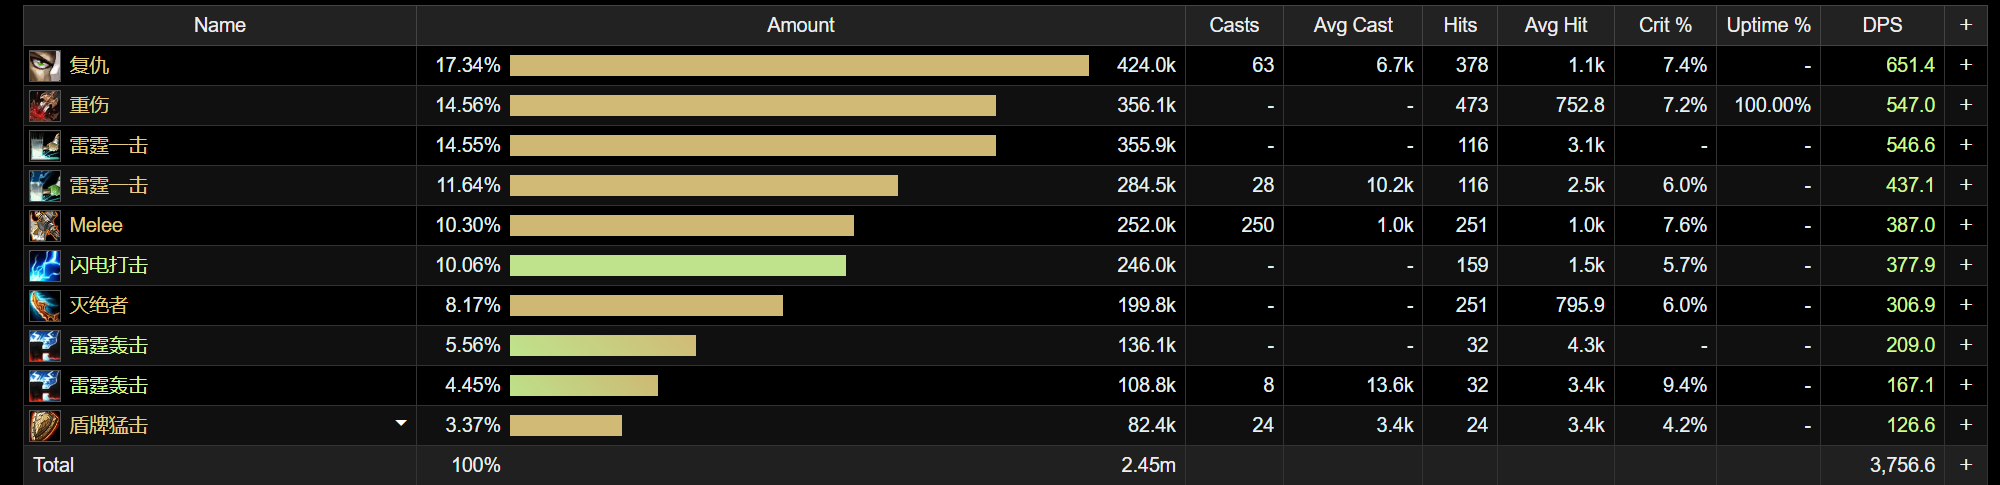Click the Uptime % column header

pyautogui.click(x=1767, y=25)
